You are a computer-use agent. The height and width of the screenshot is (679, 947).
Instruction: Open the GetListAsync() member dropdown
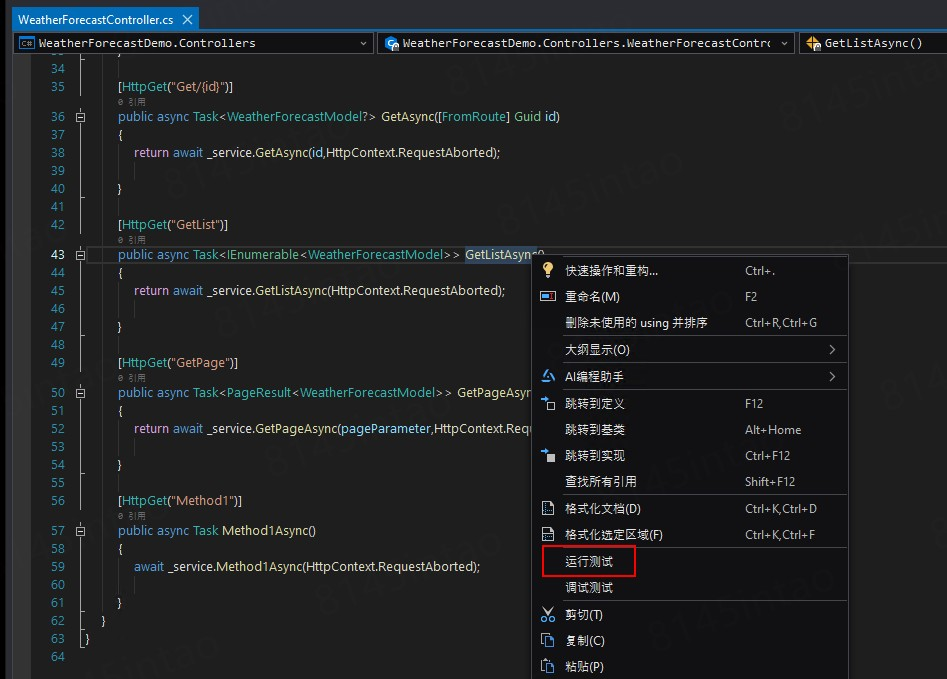873,43
